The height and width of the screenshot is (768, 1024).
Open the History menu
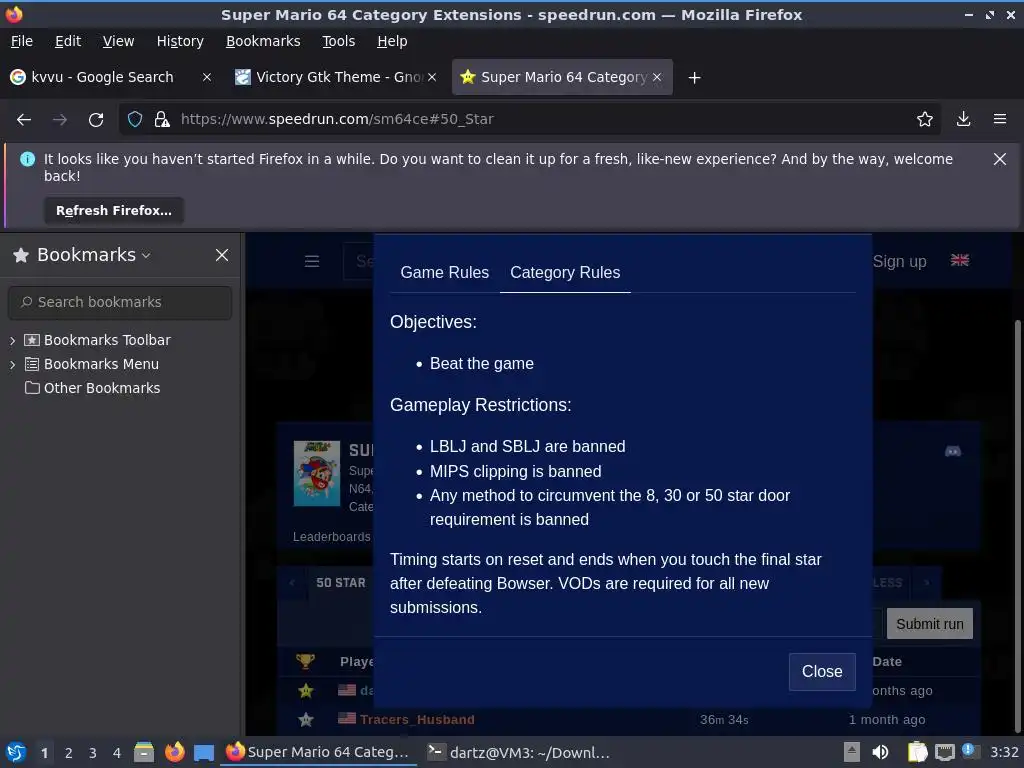180,41
